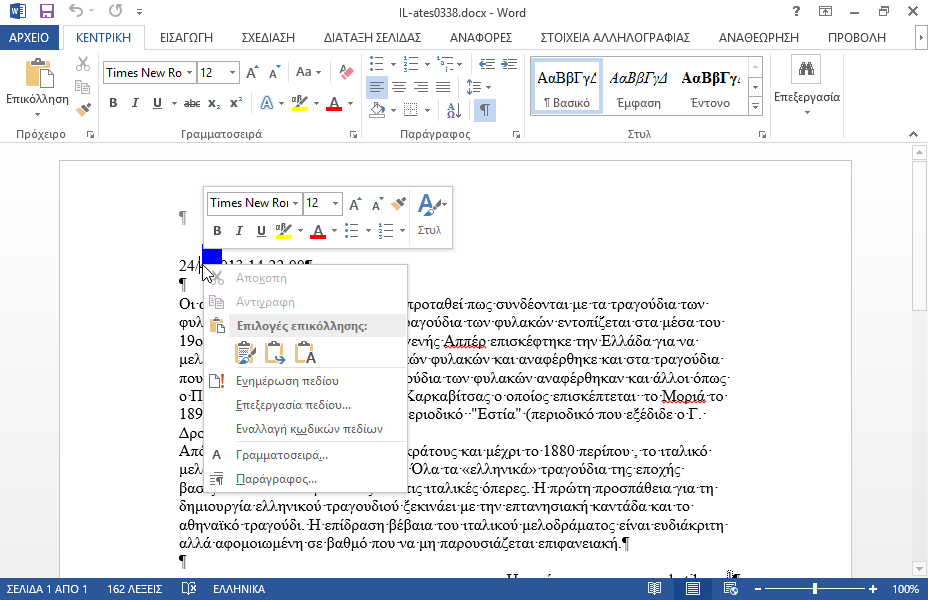The width and height of the screenshot is (928, 600).
Task: Save the document with the floppy disk icon
Action: pyautogui.click(x=46, y=11)
